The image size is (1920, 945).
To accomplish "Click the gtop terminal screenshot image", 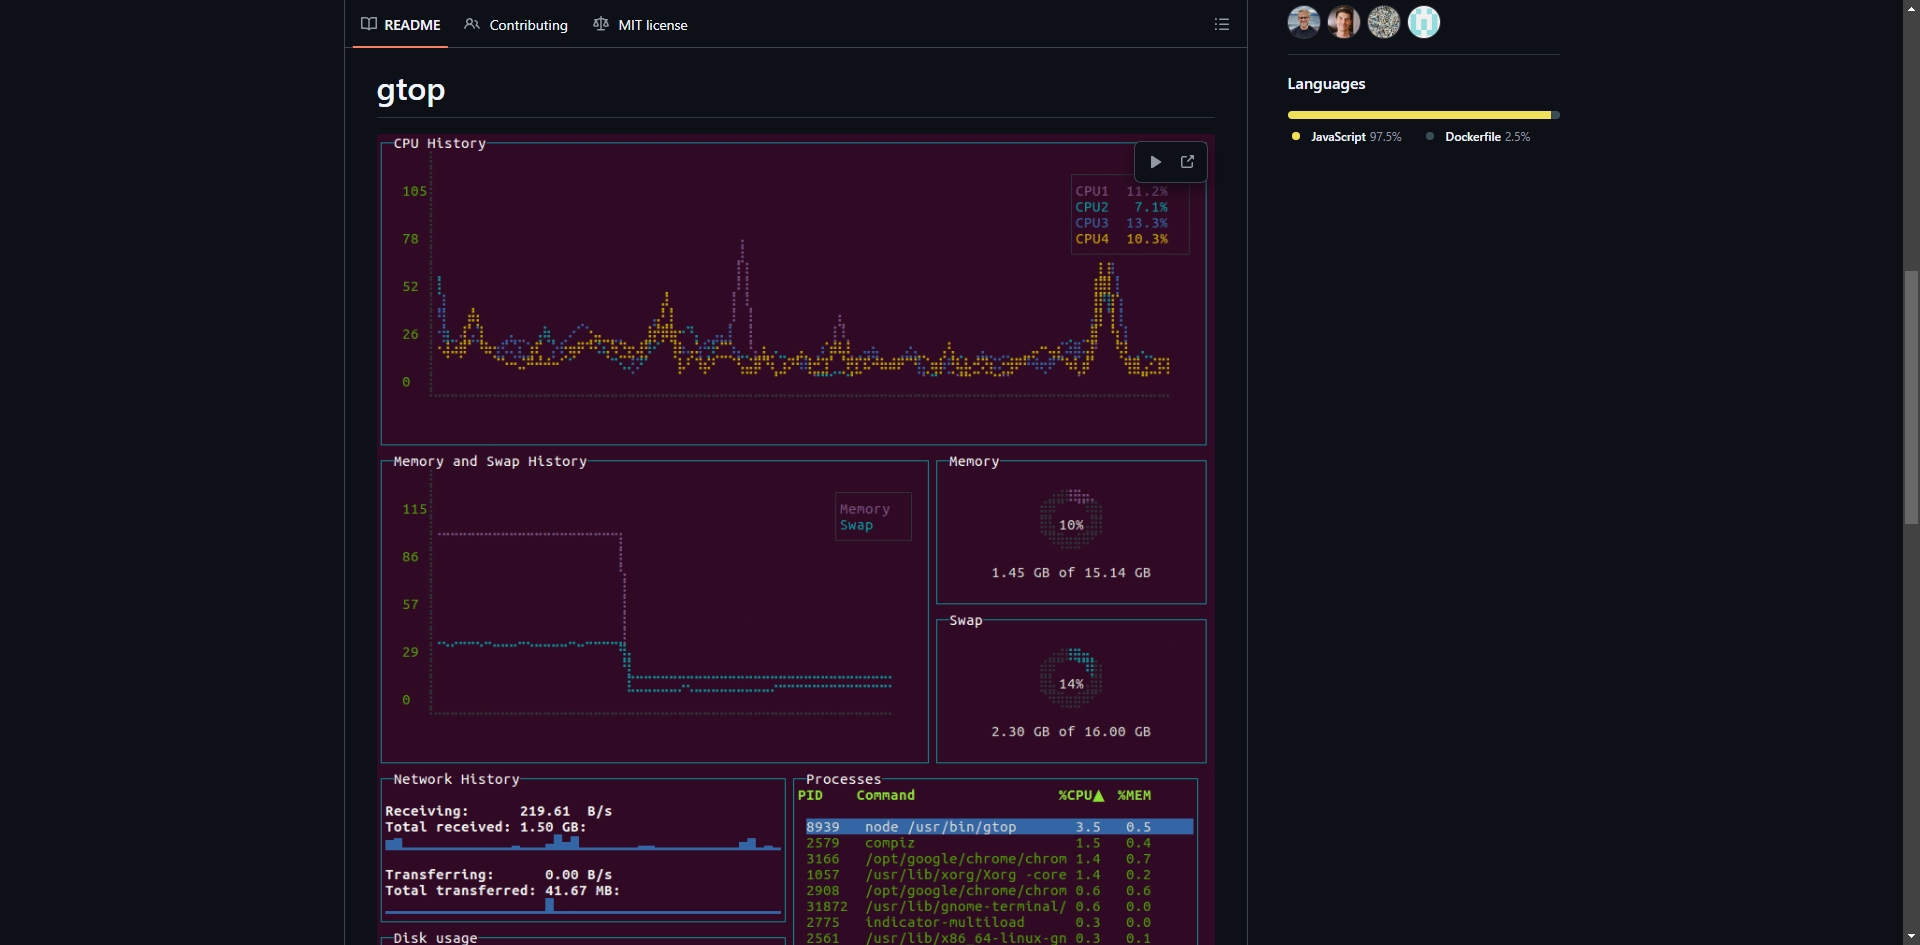I will pos(795,540).
